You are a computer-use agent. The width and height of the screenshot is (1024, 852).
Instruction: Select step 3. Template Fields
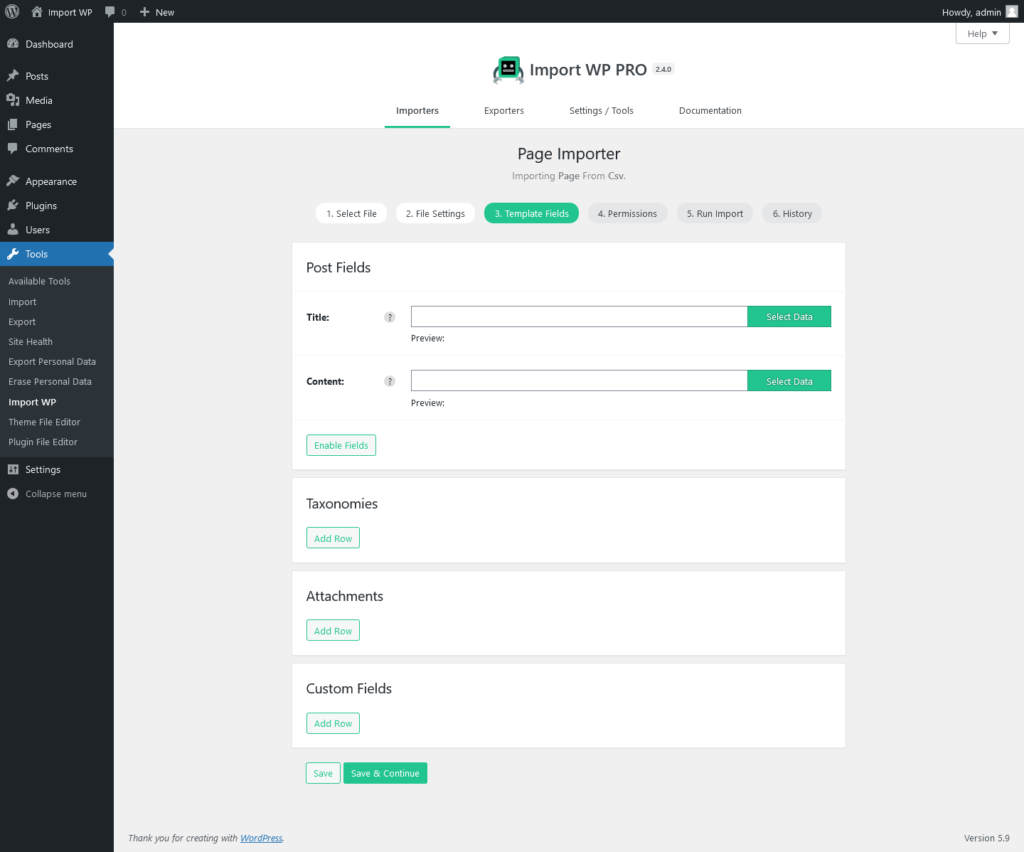pyautogui.click(x=532, y=213)
